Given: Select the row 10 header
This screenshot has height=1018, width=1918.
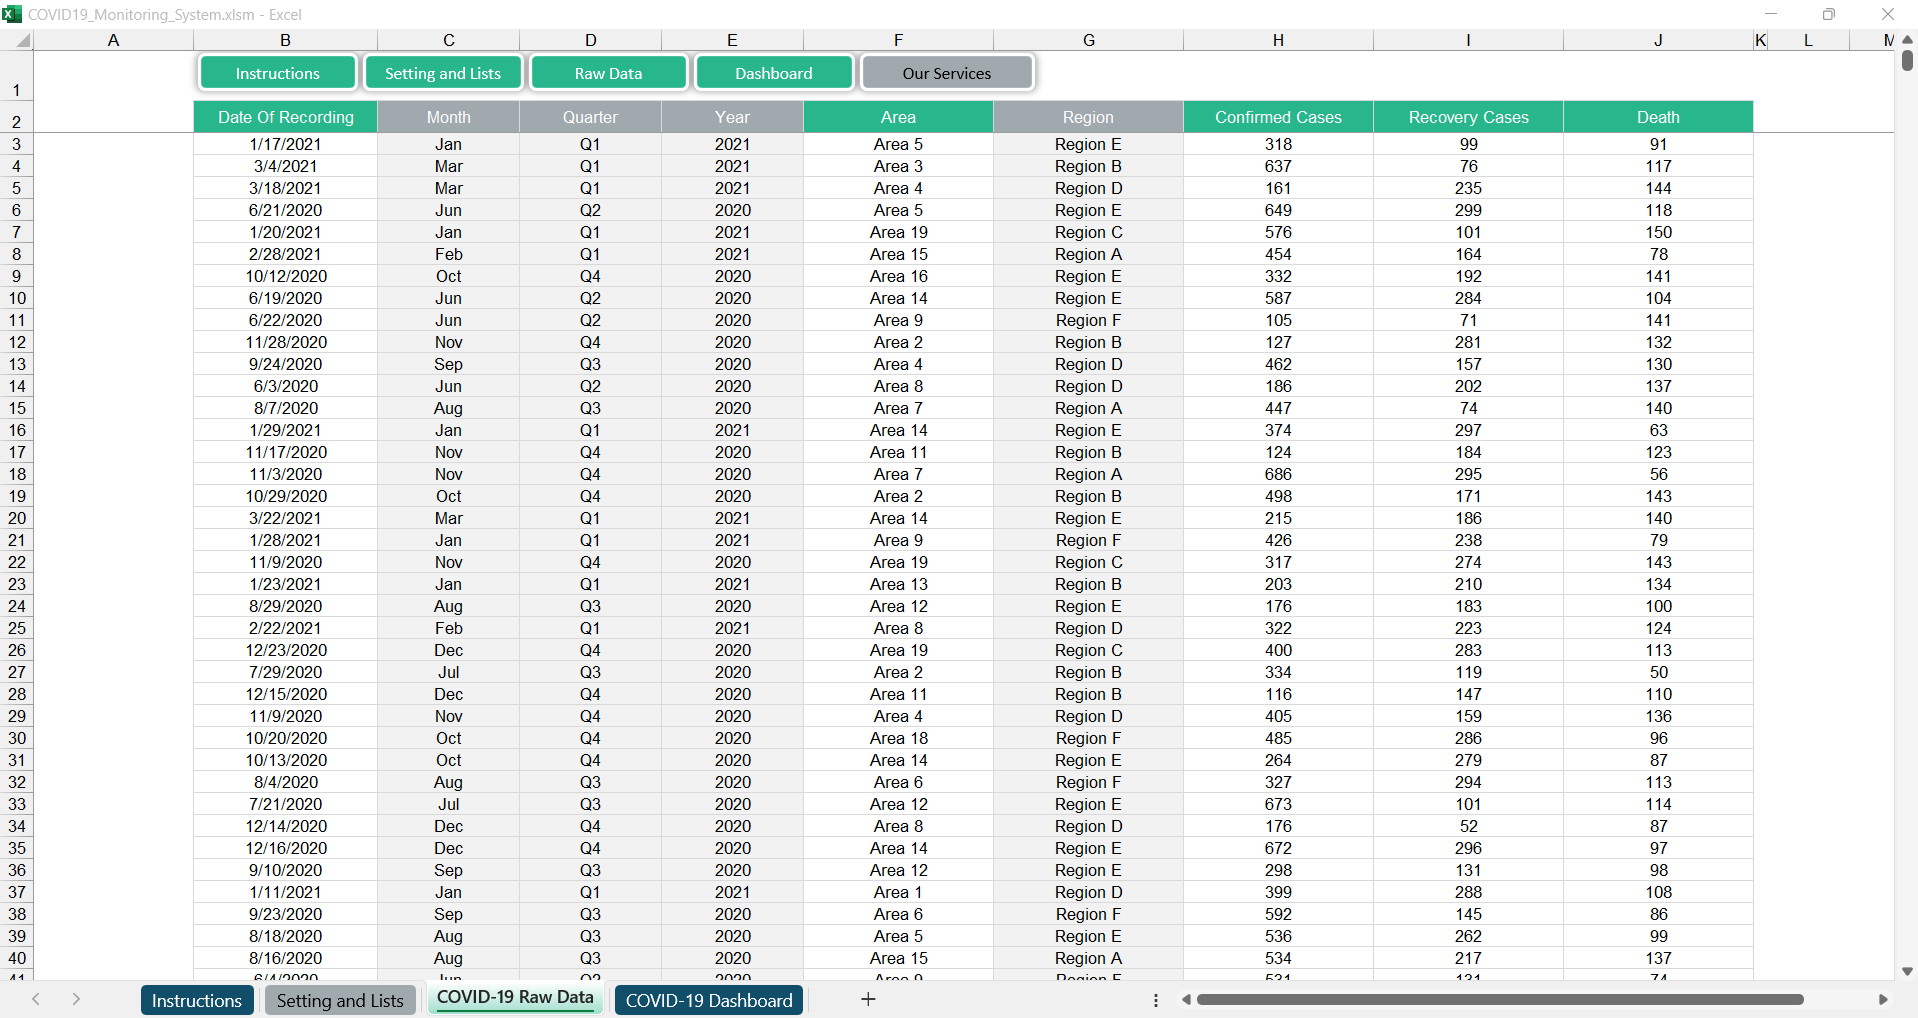Looking at the screenshot, I should (17, 298).
